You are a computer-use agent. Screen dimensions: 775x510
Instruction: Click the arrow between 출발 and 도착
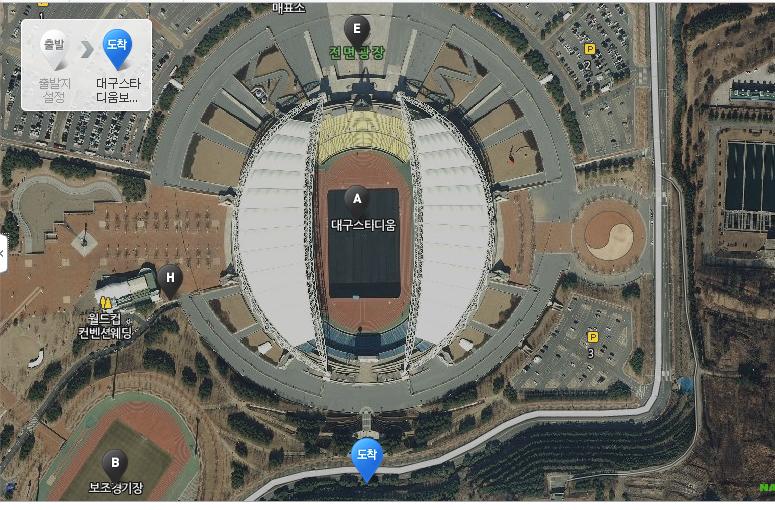coord(86,49)
